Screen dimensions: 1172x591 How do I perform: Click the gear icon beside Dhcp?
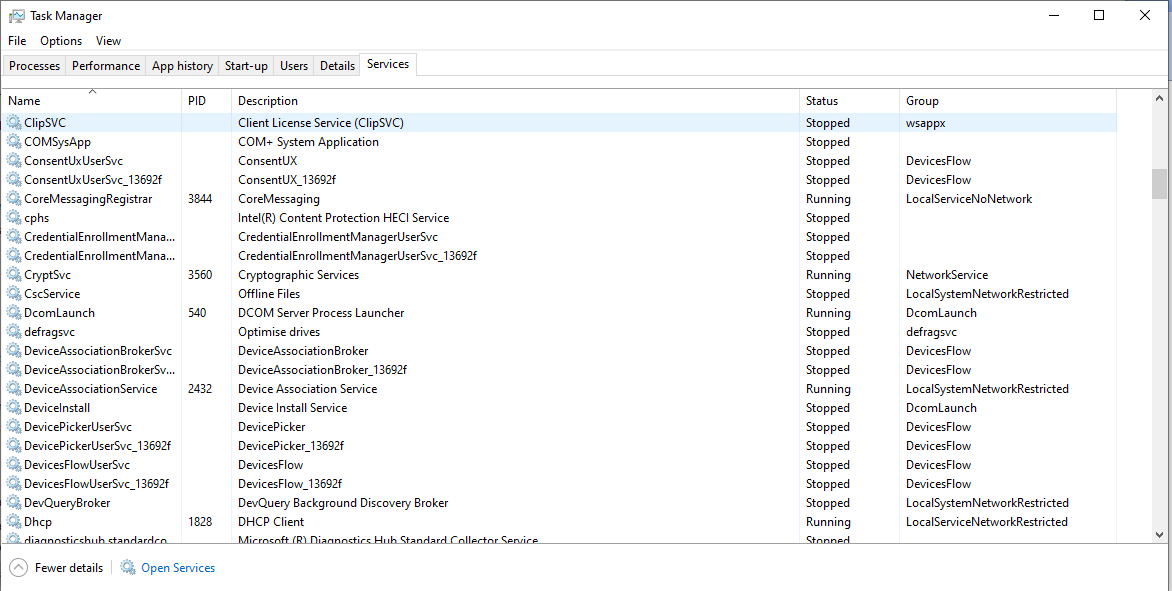point(13,522)
